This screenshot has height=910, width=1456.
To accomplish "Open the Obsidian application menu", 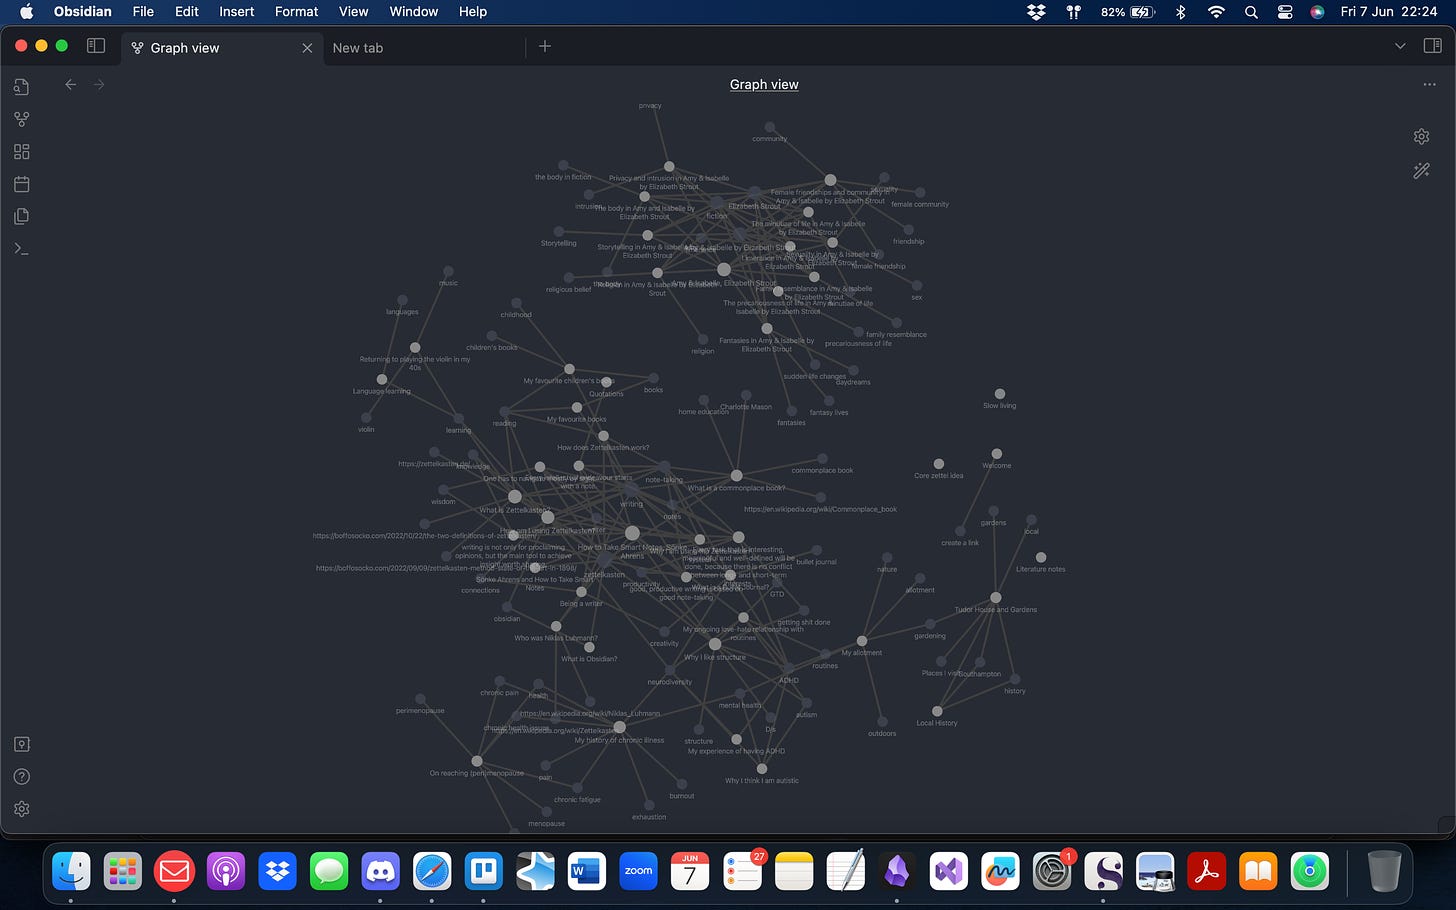I will 83,12.
